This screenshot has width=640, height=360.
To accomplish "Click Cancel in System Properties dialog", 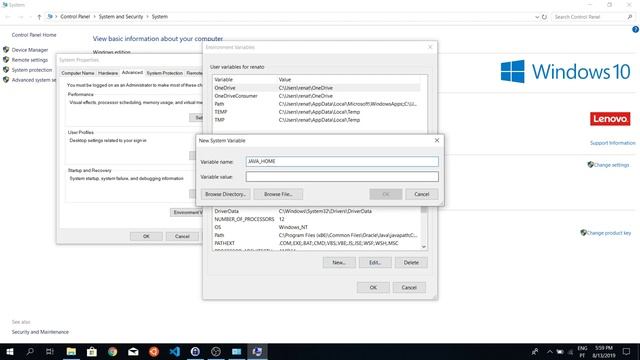I will [x=182, y=236].
